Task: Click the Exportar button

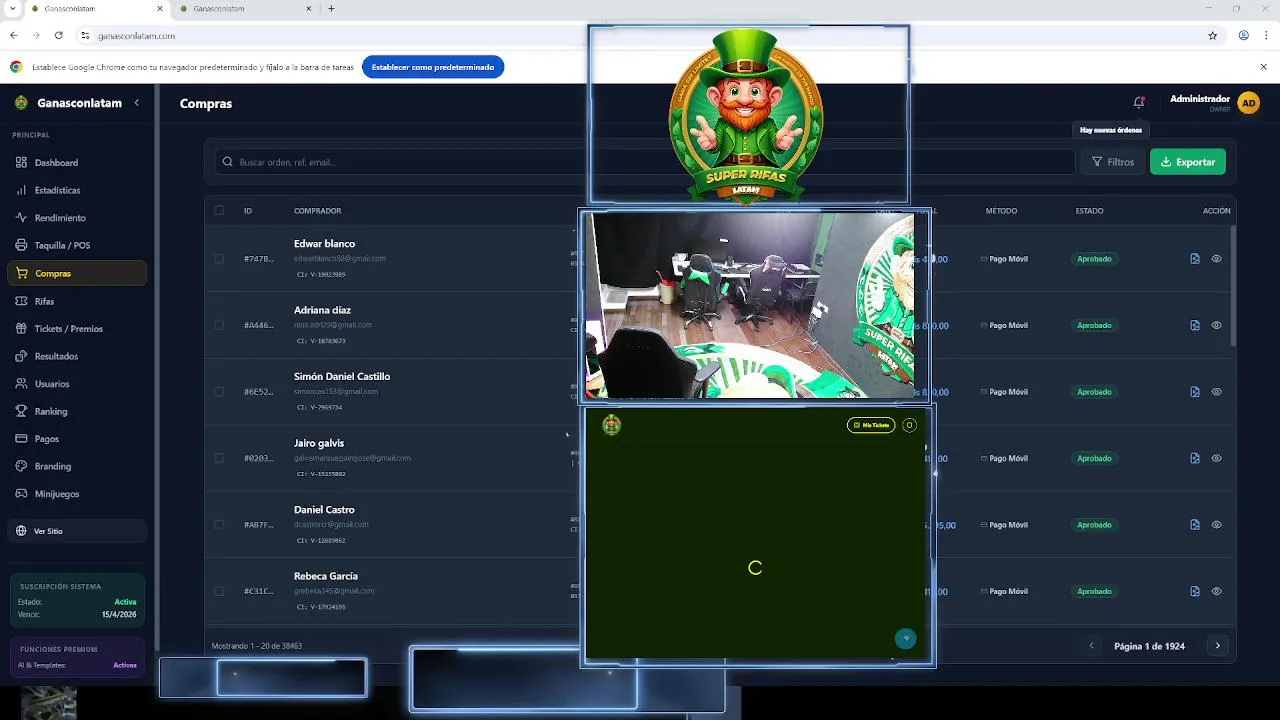Action: [1188, 162]
